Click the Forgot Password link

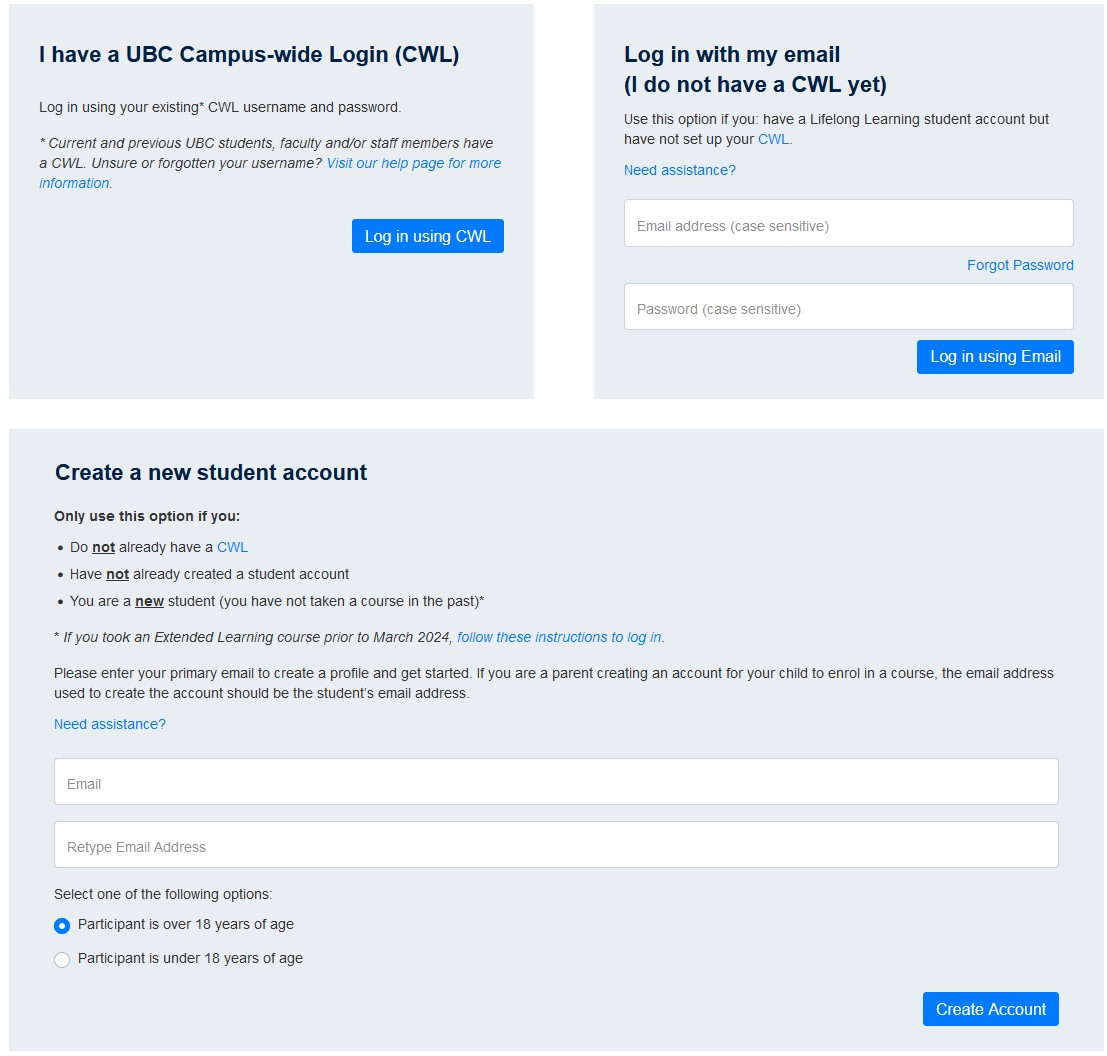pos(1019,265)
